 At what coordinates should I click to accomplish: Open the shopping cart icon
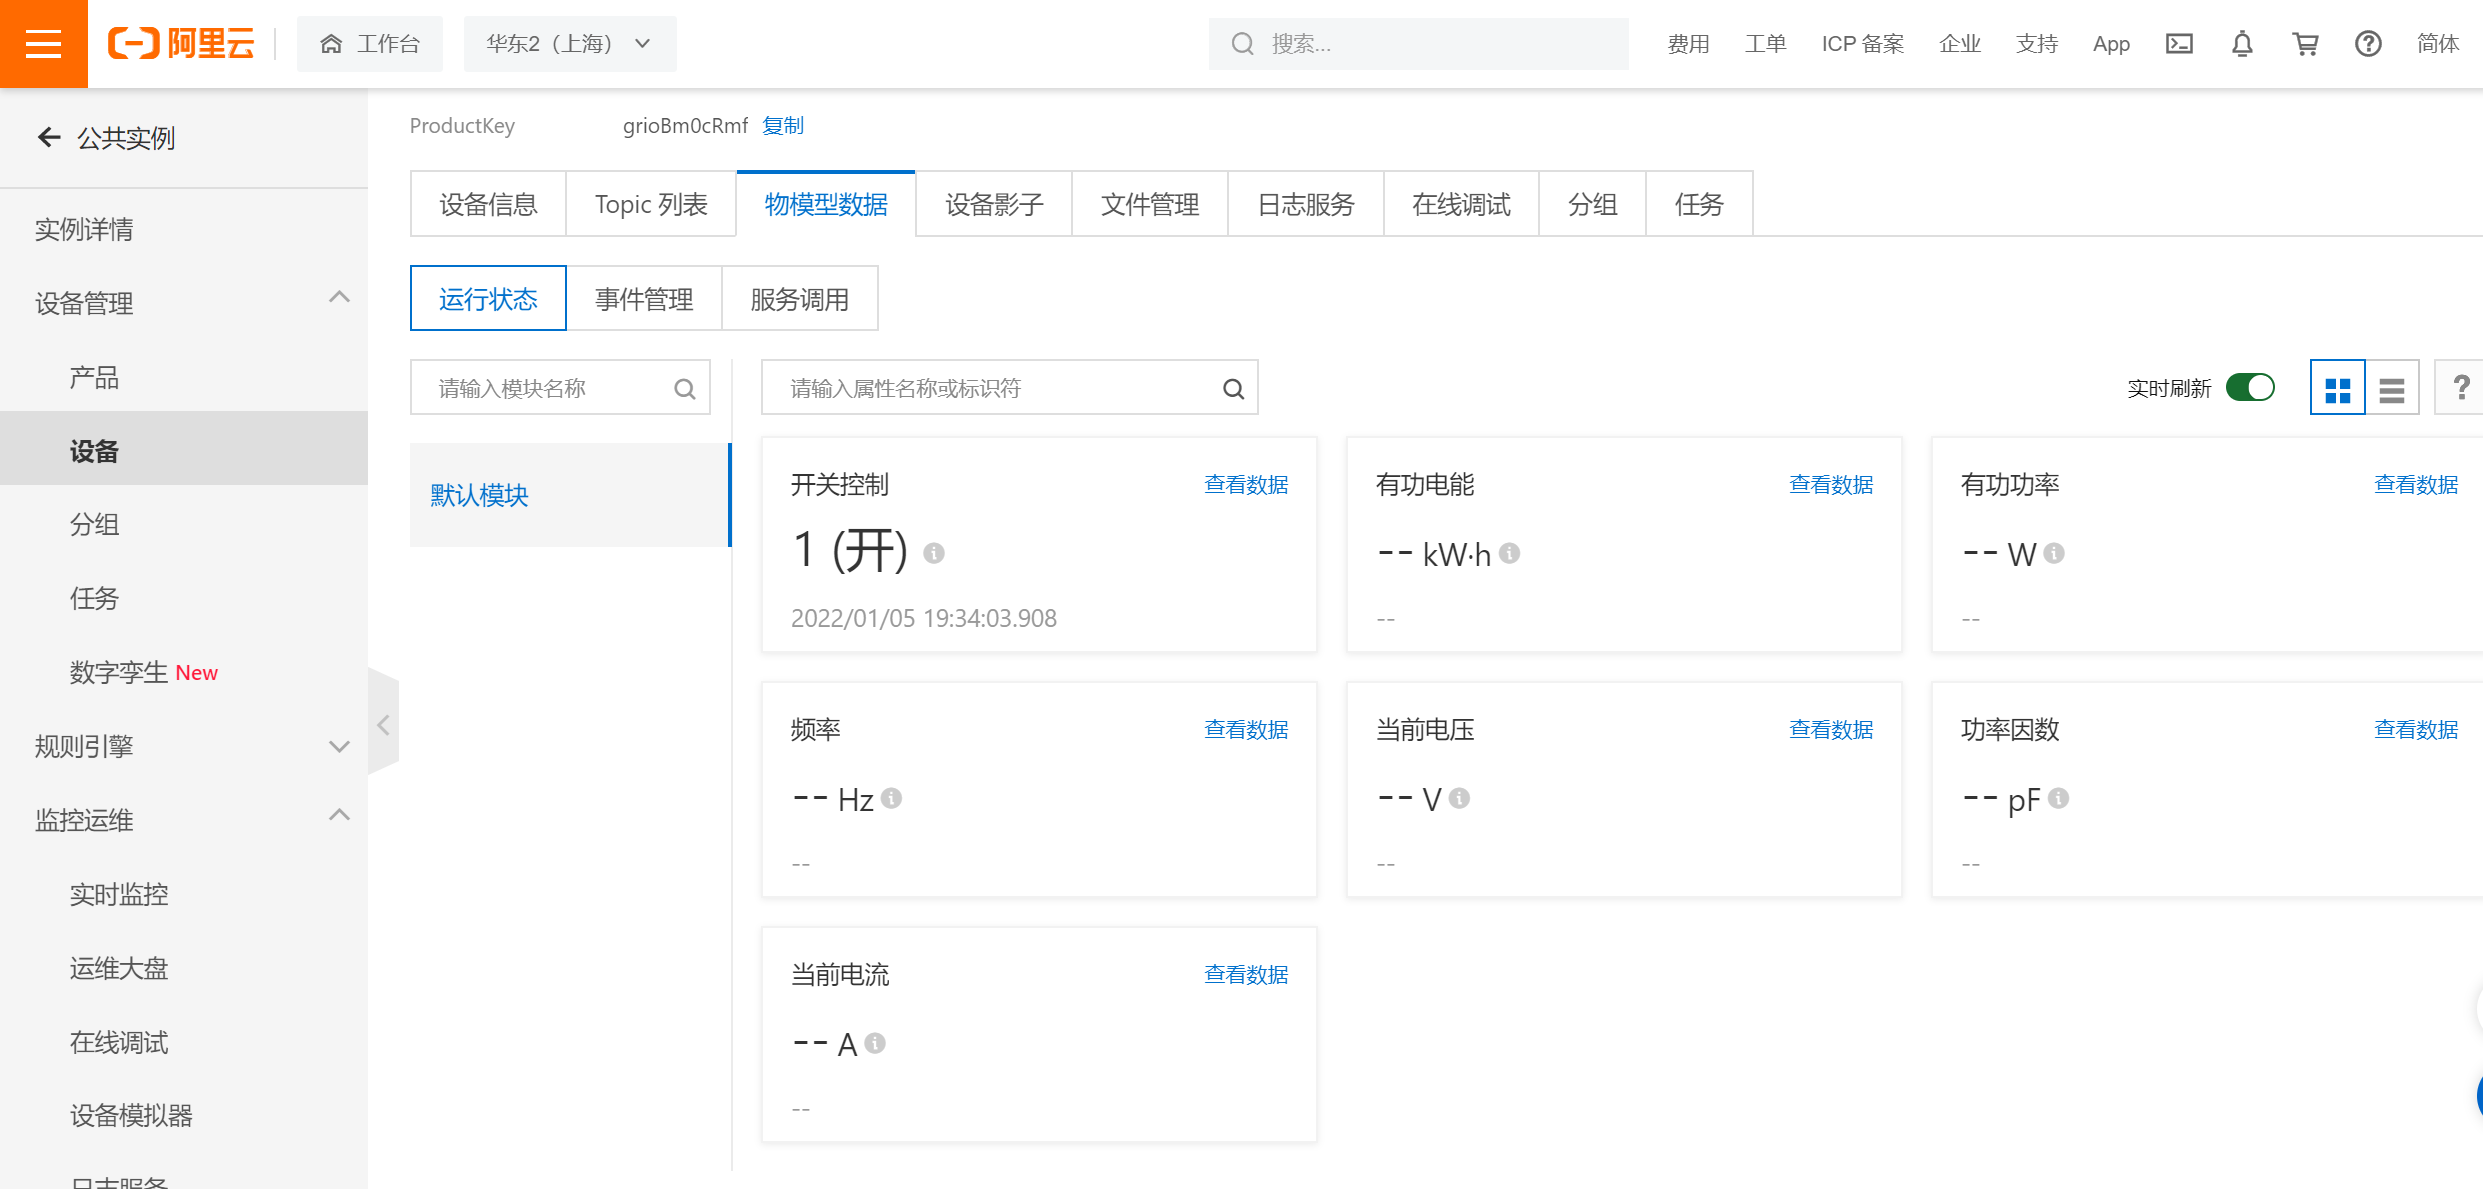(2305, 43)
